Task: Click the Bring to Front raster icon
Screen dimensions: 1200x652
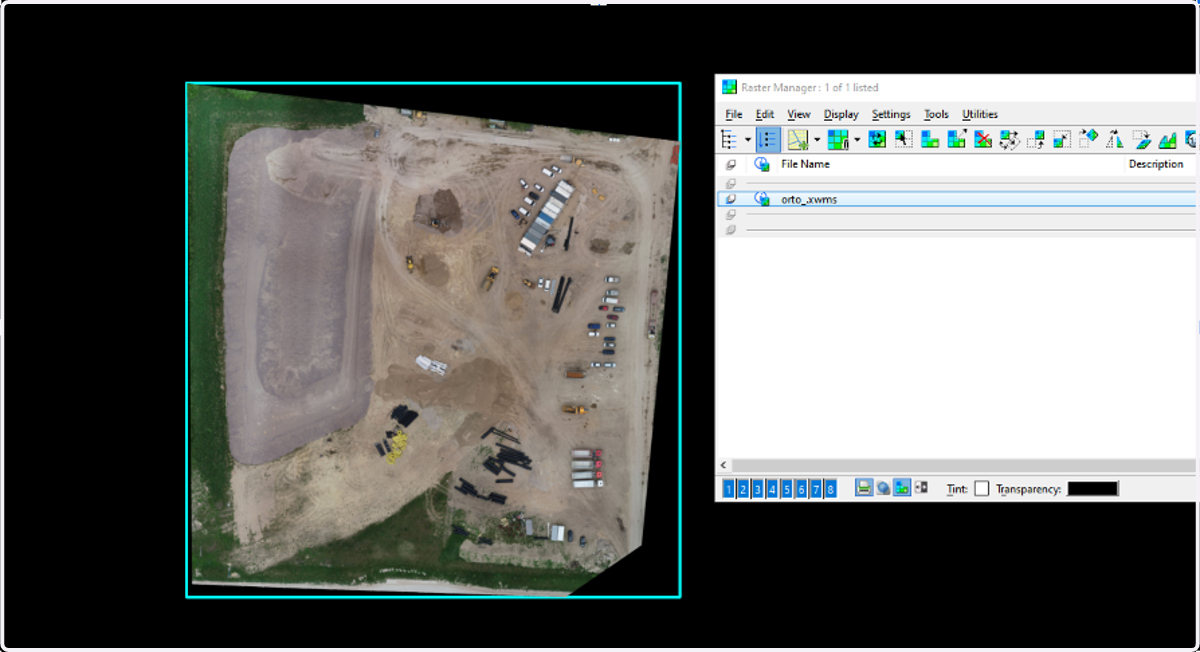Action: pyautogui.click(x=930, y=140)
